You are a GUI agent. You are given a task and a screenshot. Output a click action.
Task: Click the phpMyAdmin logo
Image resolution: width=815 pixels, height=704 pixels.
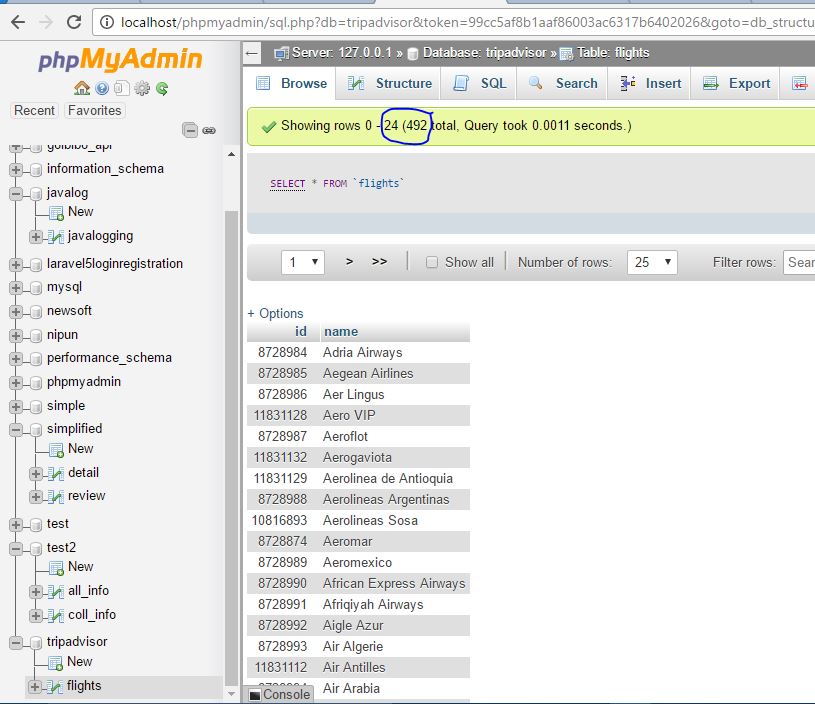tap(120, 59)
